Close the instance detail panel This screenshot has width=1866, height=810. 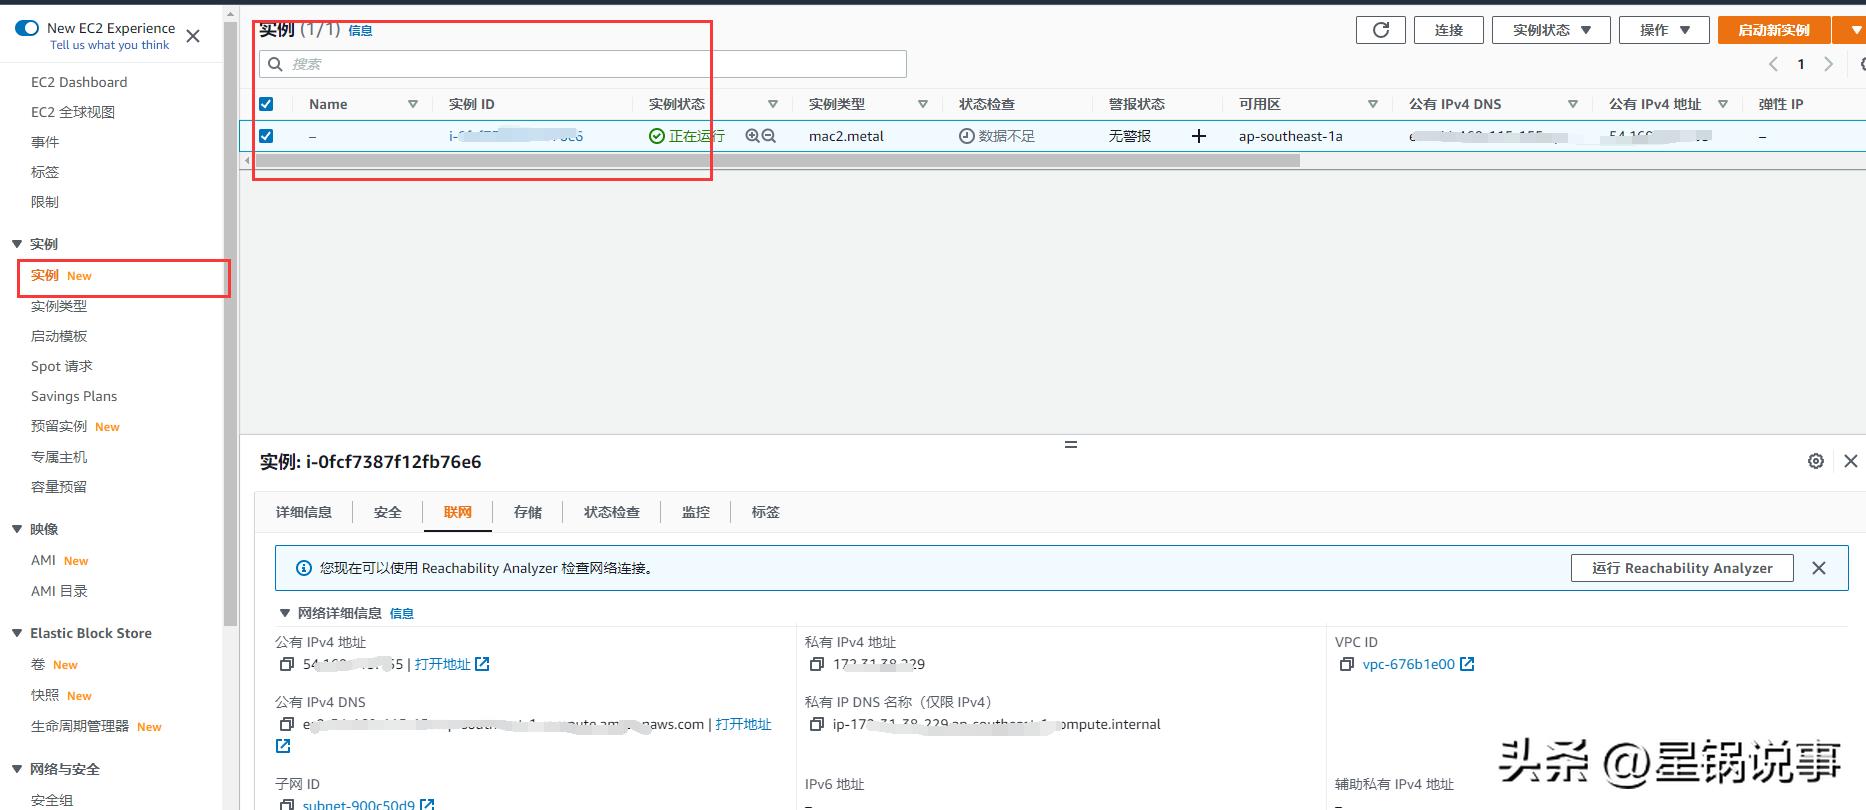pyautogui.click(x=1851, y=461)
